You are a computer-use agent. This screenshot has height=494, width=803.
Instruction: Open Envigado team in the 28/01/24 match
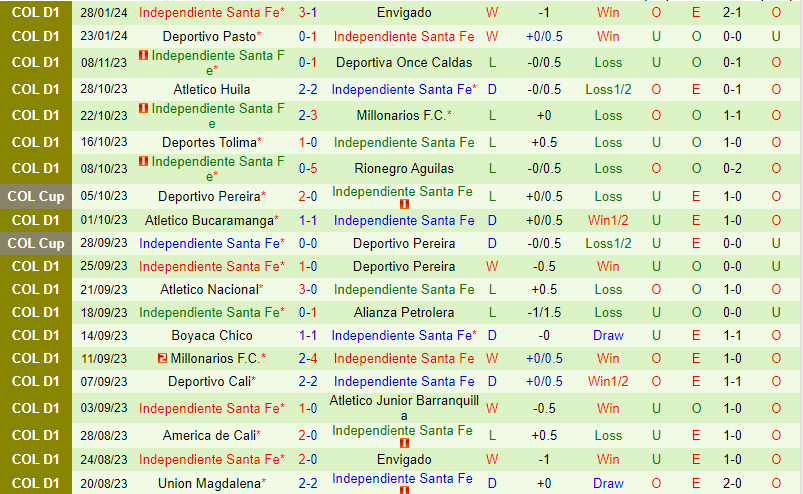(x=404, y=13)
